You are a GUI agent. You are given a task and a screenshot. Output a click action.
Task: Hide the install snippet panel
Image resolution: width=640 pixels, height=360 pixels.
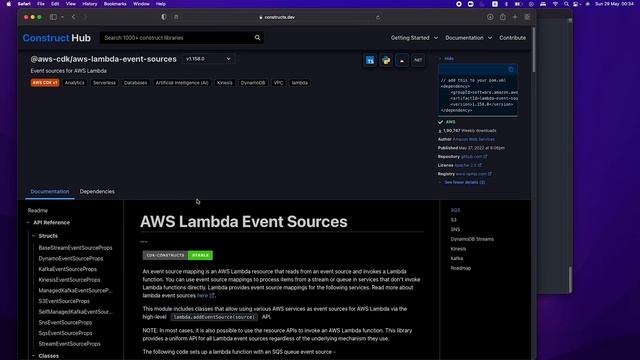[446, 58]
